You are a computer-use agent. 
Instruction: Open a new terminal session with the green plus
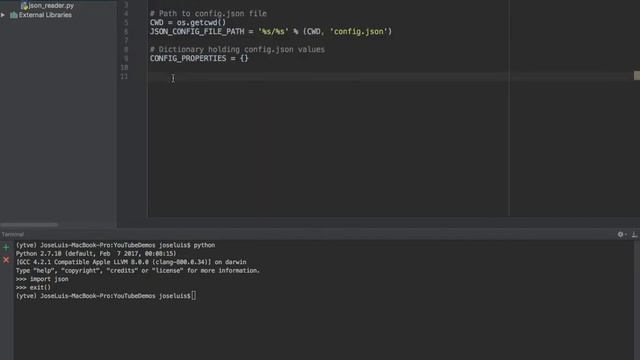[x=6, y=247]
